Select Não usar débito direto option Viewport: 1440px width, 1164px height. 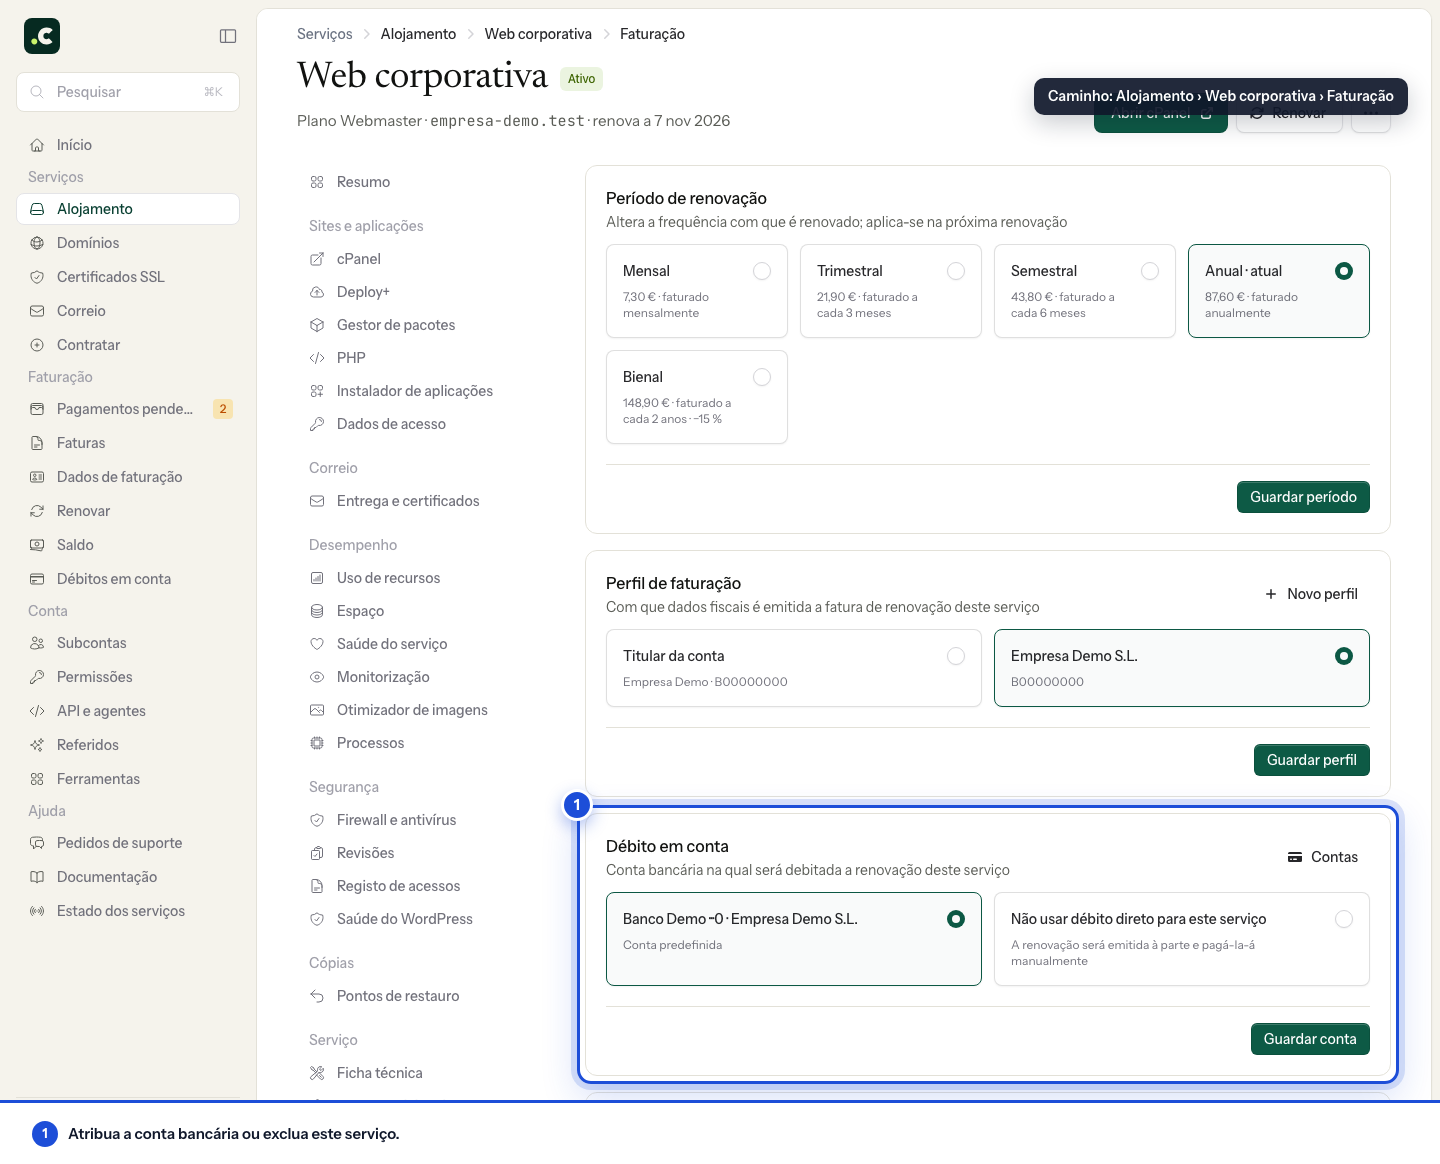pyautogui.click(x=1182, y=939)
